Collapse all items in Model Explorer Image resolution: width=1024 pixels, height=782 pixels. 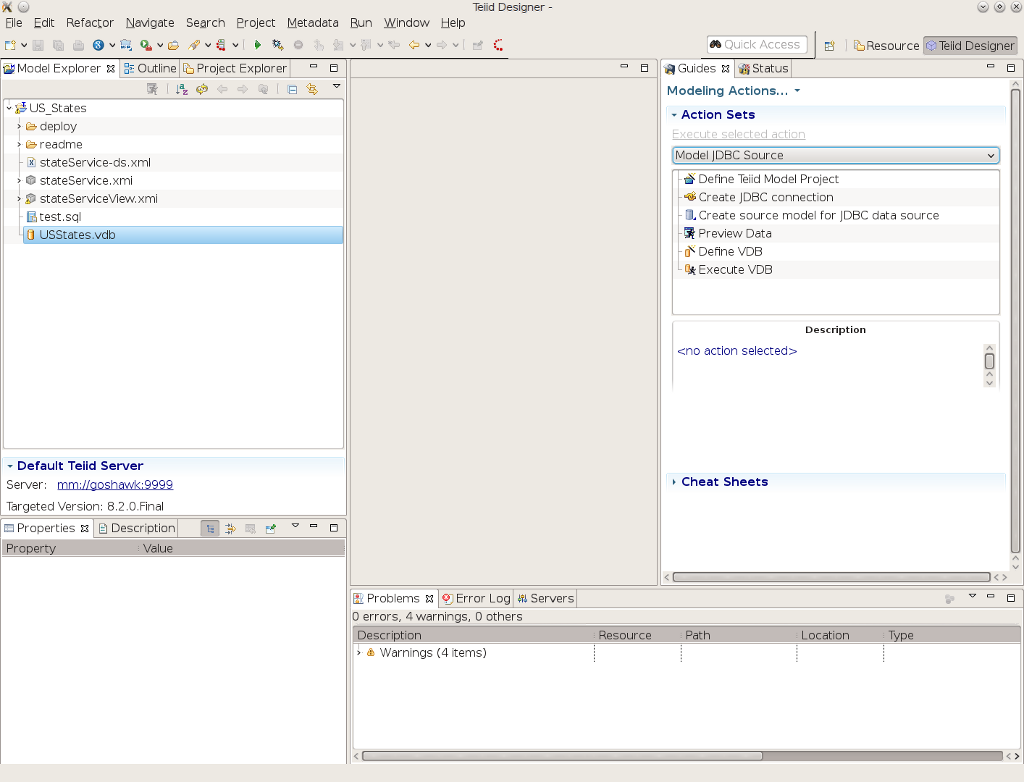[292, 89]
